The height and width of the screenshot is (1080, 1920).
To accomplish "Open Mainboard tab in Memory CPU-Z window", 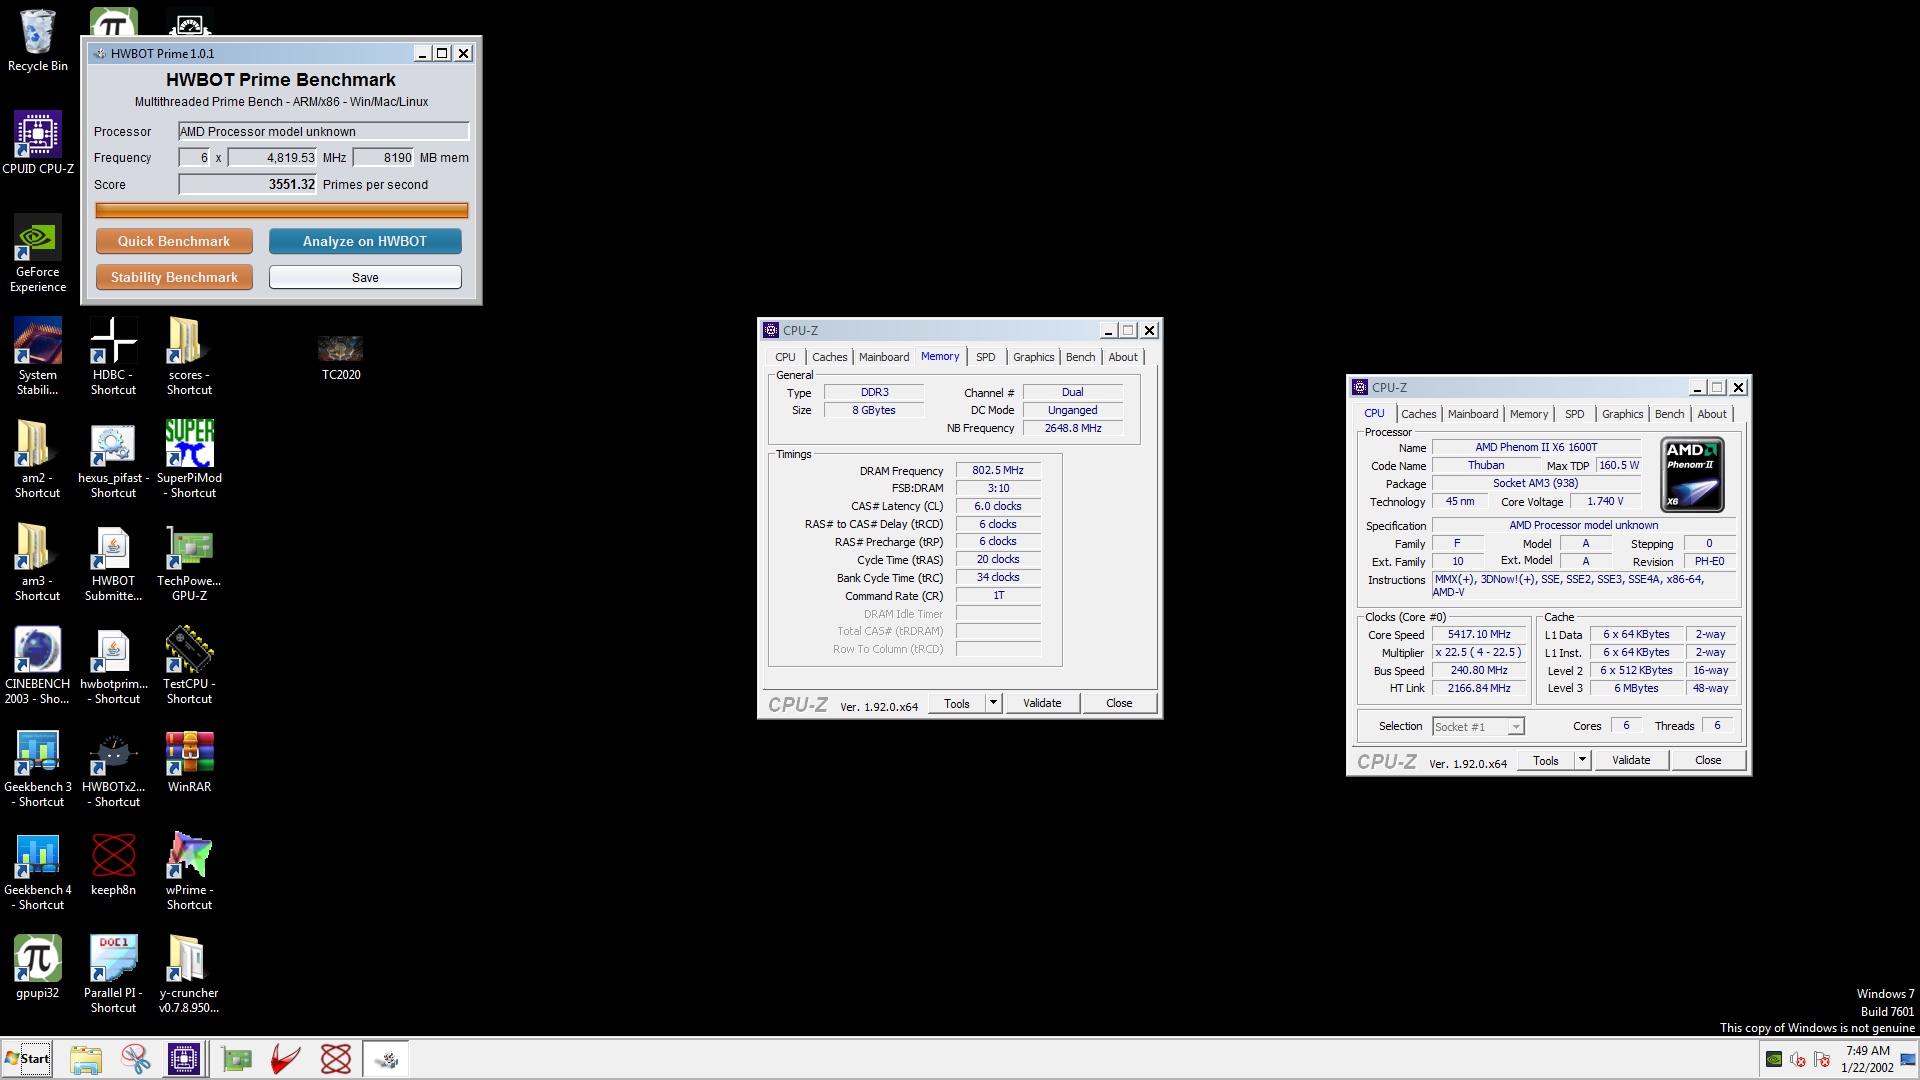I will tap(884, 357).
